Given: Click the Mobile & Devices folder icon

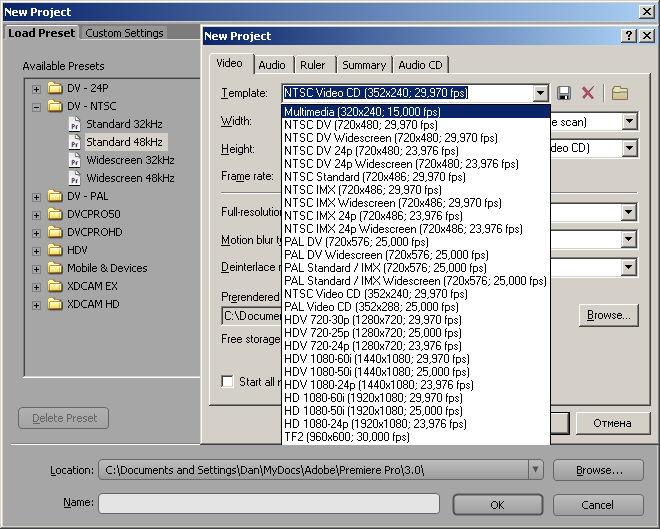Looking at the screenshot, I should [55, 268].
